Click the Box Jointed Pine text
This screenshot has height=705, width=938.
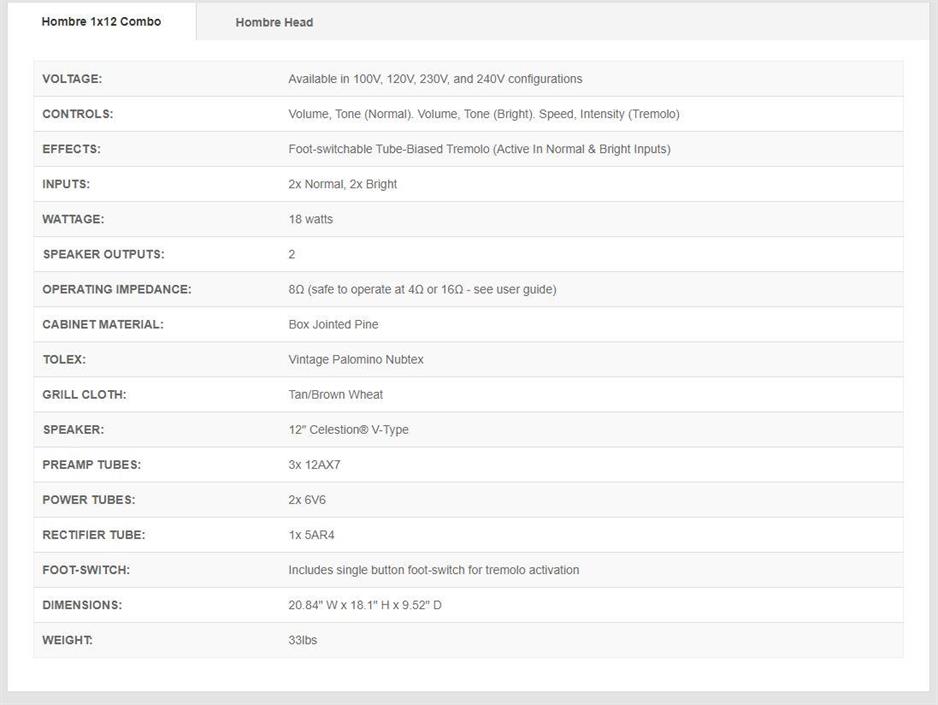click(333, 324)
